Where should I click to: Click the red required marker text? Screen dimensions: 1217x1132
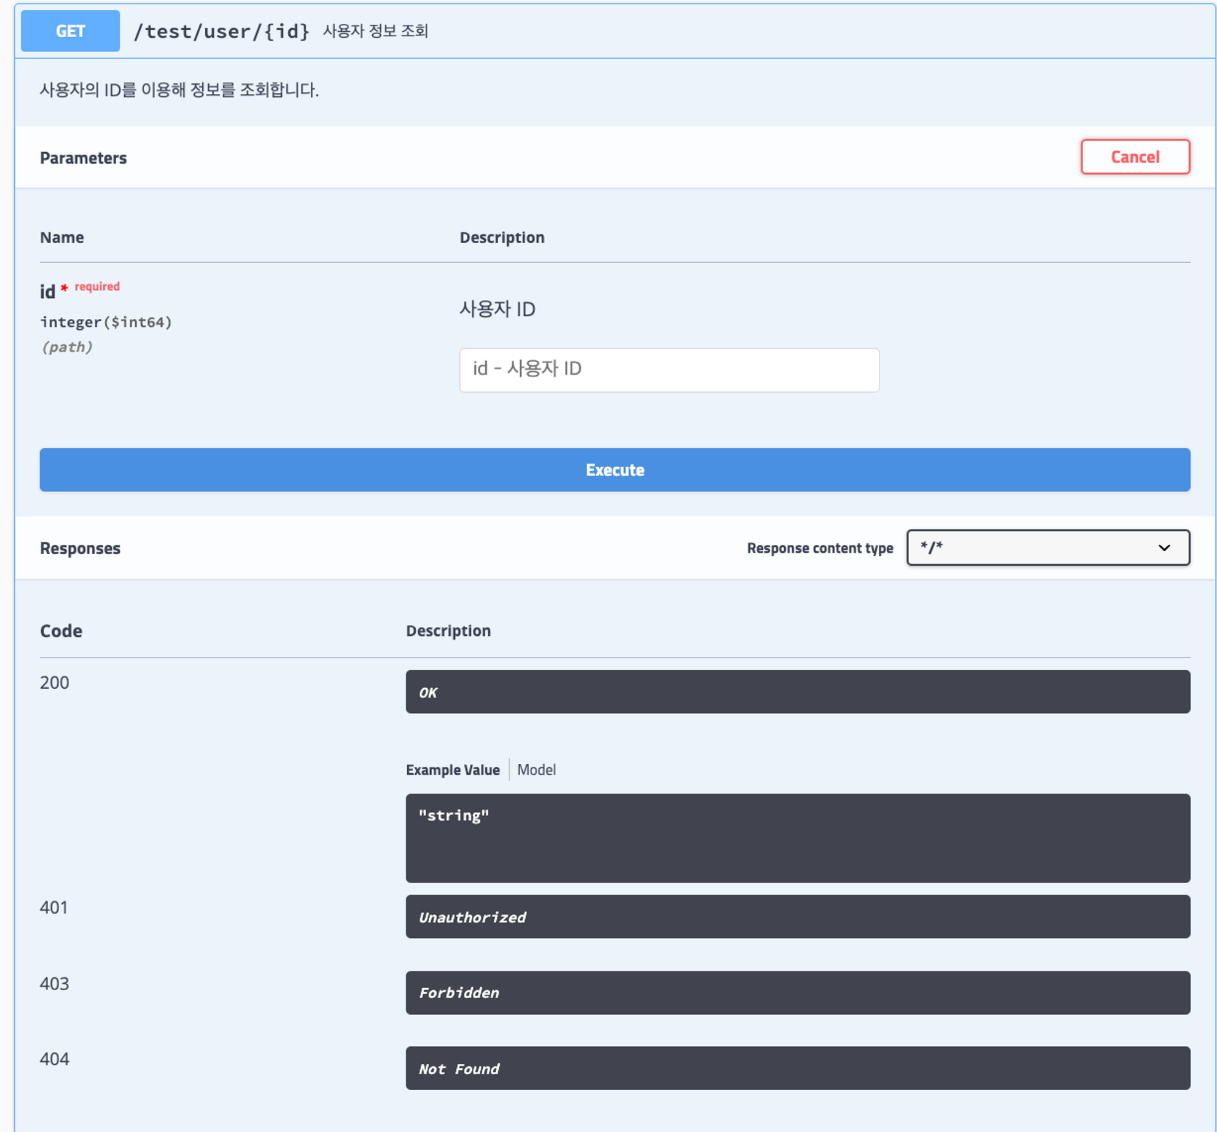click(97, 287)
